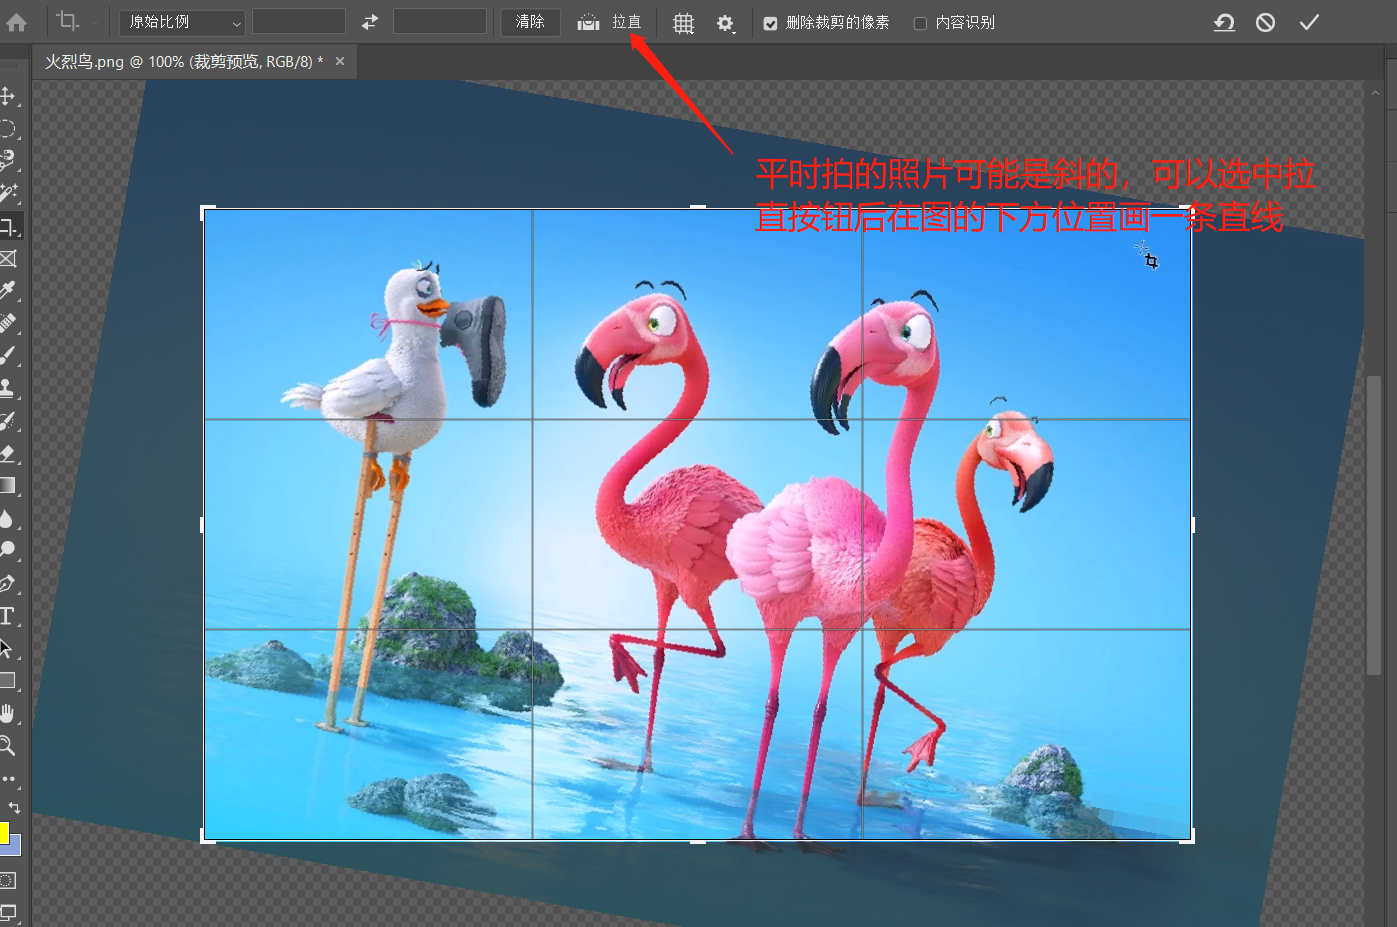
Task: Click the 清除 clear button
Action: [x=530, y=22]
